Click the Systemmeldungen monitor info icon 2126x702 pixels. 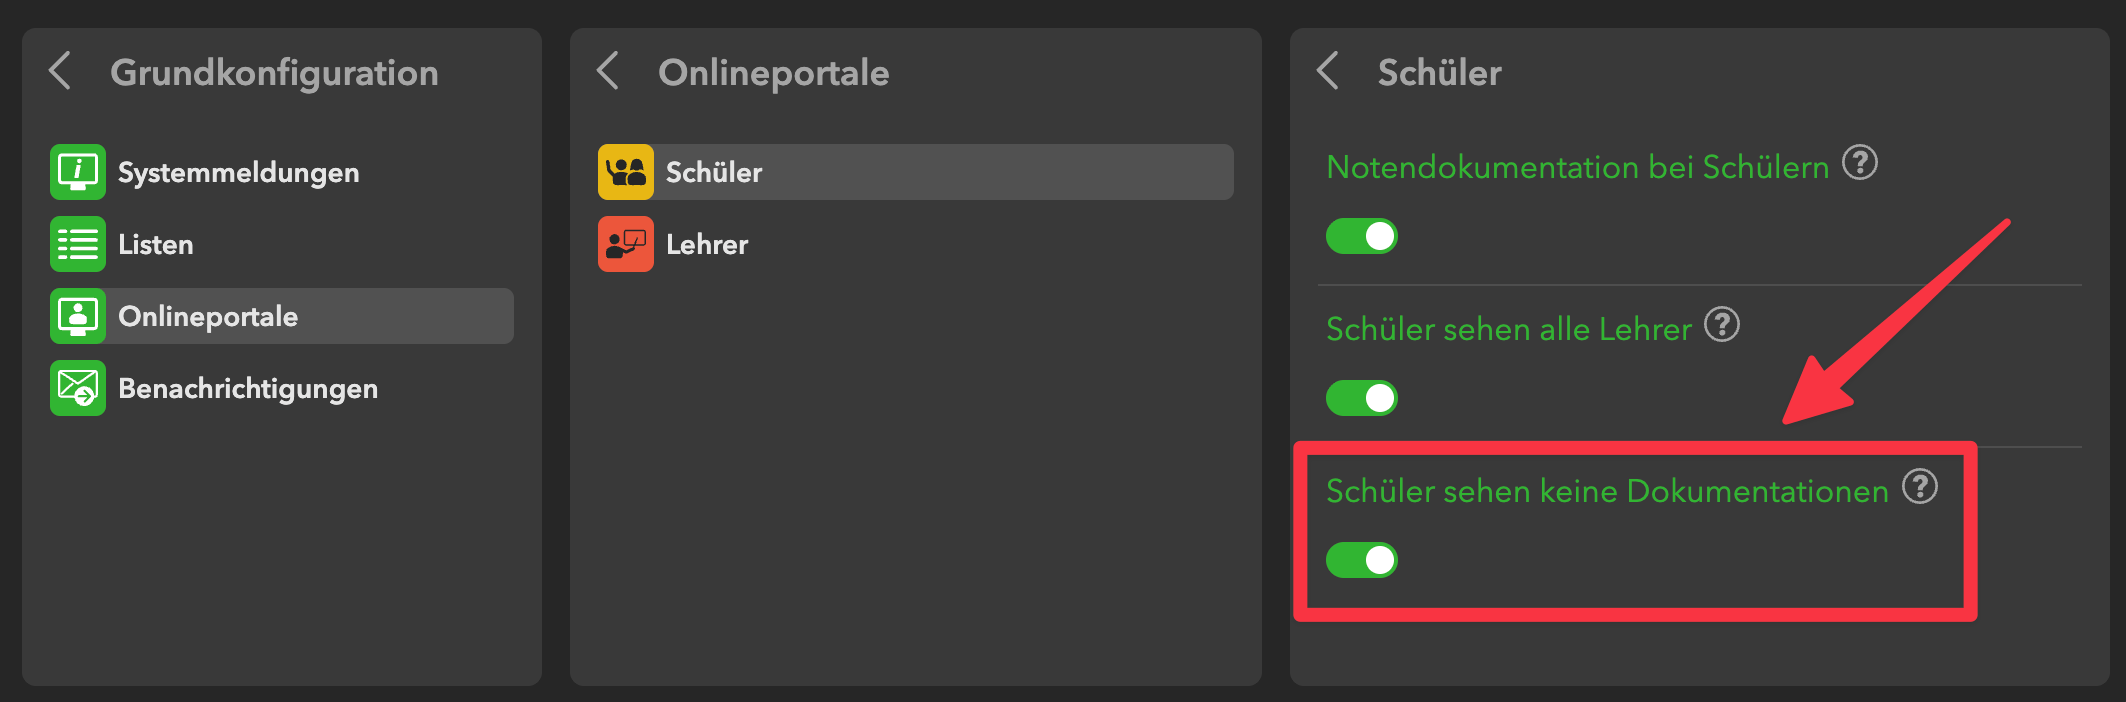coord(78,172)
